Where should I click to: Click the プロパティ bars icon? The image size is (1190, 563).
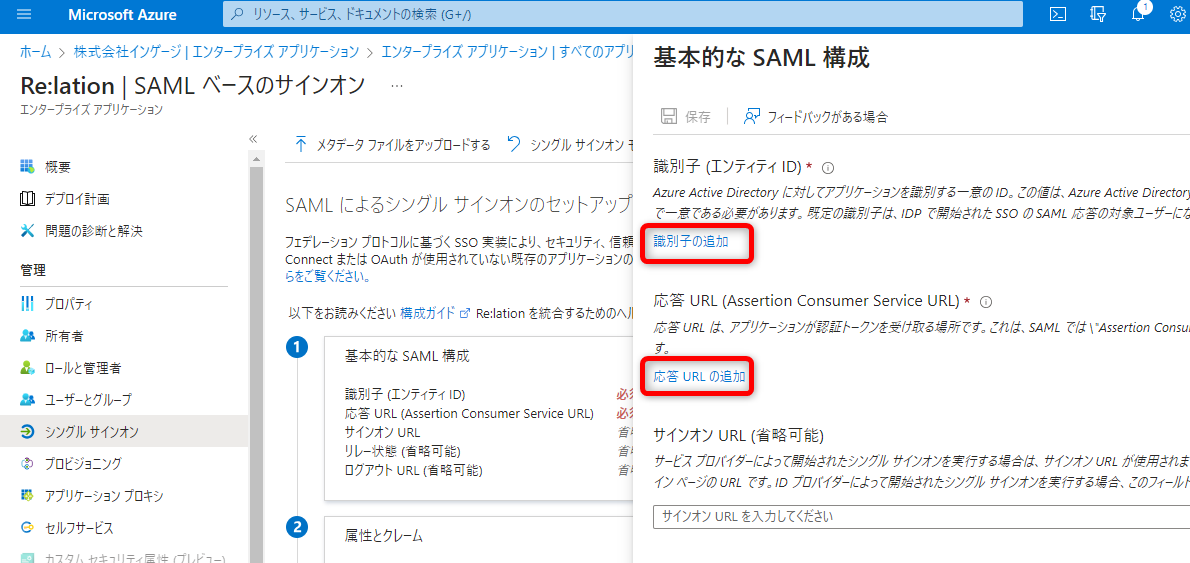pos(27,304)
